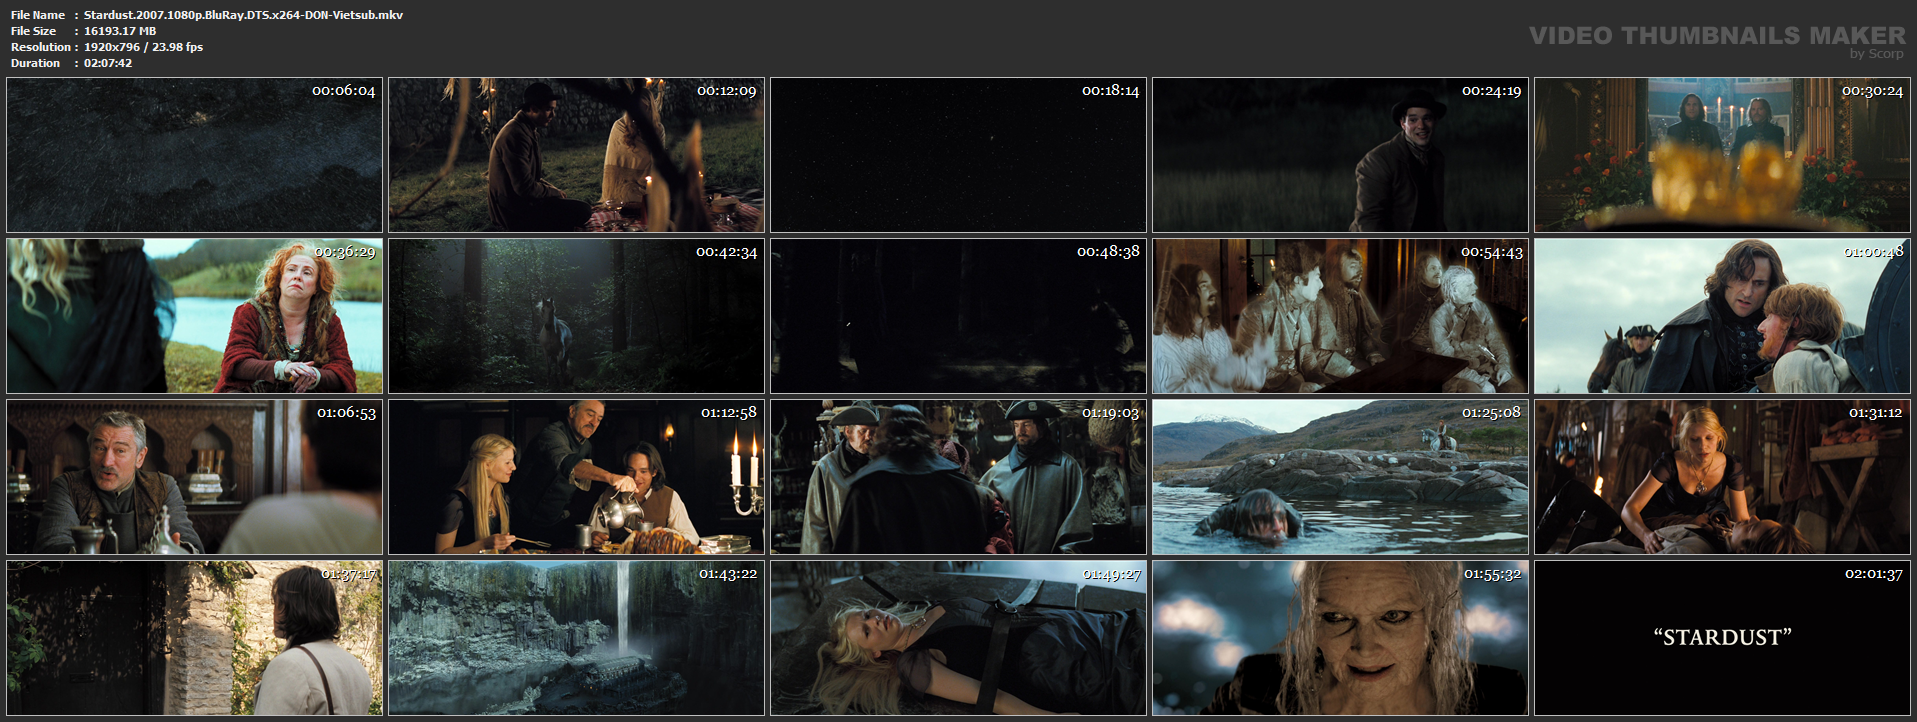Viewport: 1917px width, 722px height.
Task: Select the waterfall thumbnail at 01:43:22
Action: (576, 638)
